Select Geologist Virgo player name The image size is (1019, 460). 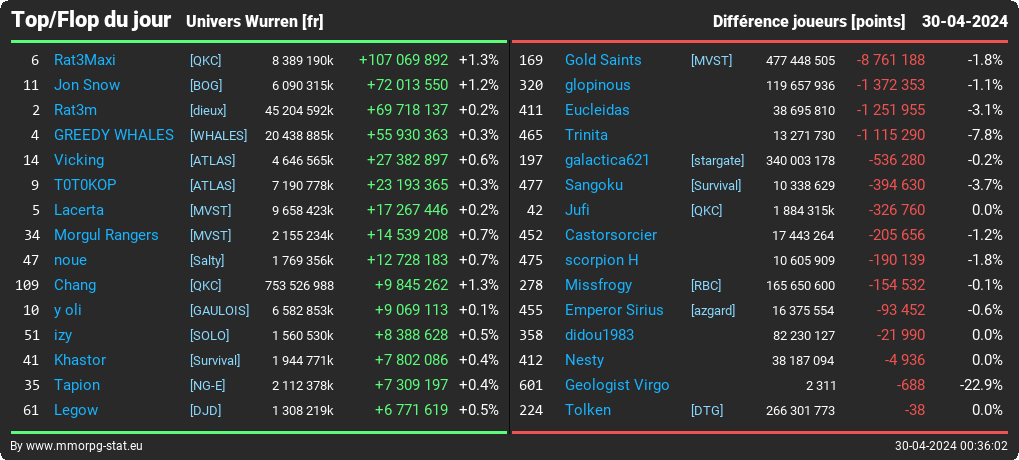(x=617, y=385)
